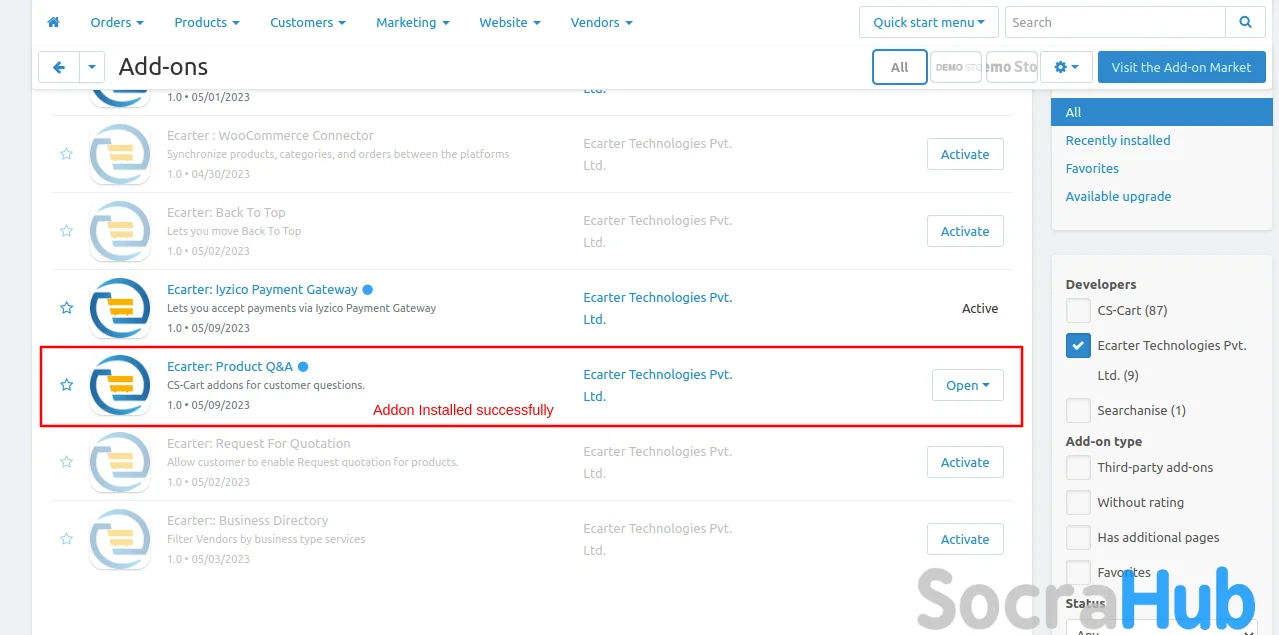Click the Iyzico Payment Gateway add-on logo
This screenshot has height=635, width=1279.
point(120,308)
